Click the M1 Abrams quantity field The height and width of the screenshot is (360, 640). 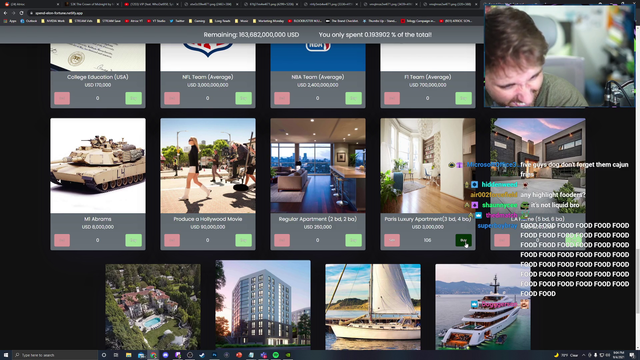click(98, 240)
